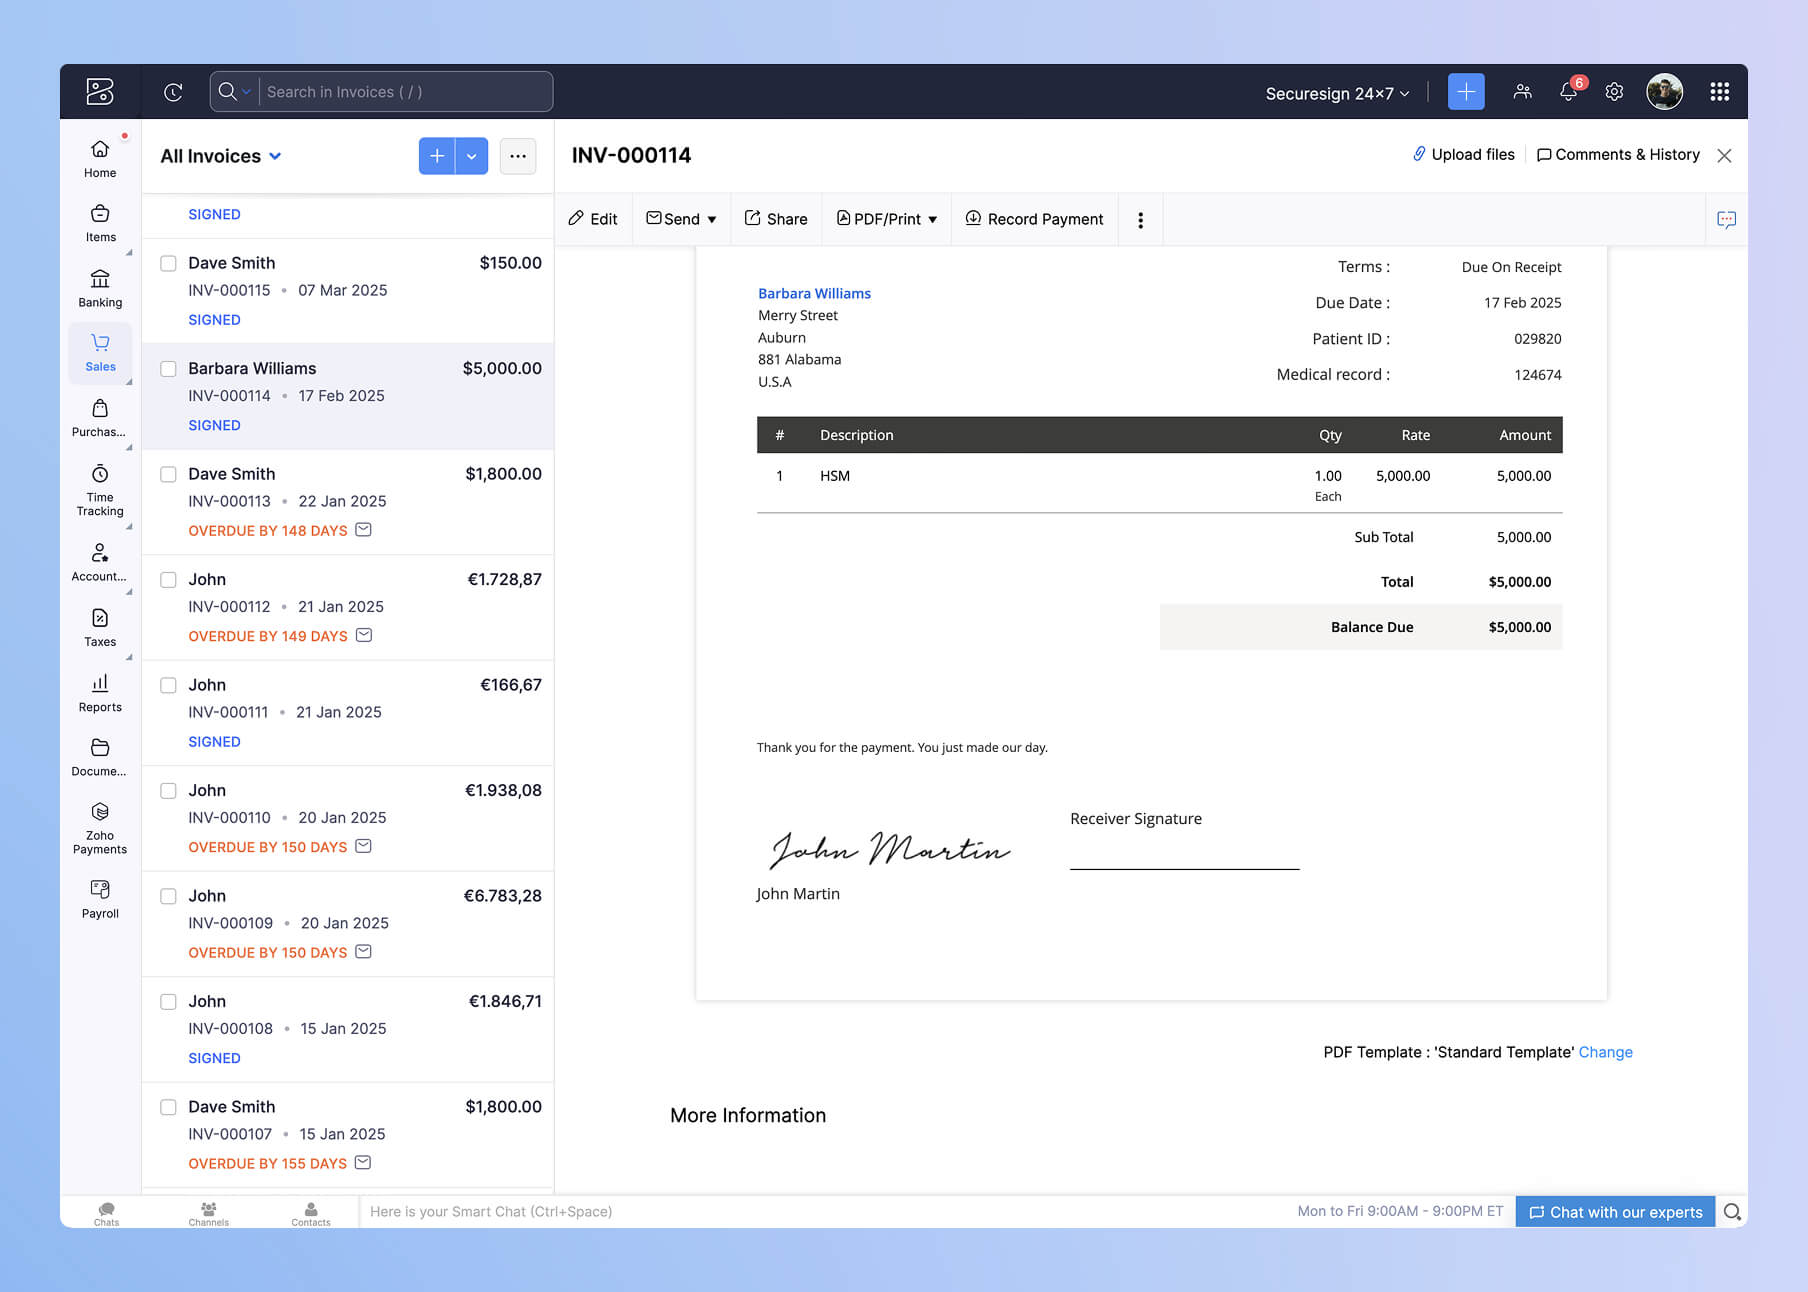The image size is (1808, 1292).
Task: Click Record Payment
Action: click(x=1034, y=219)
